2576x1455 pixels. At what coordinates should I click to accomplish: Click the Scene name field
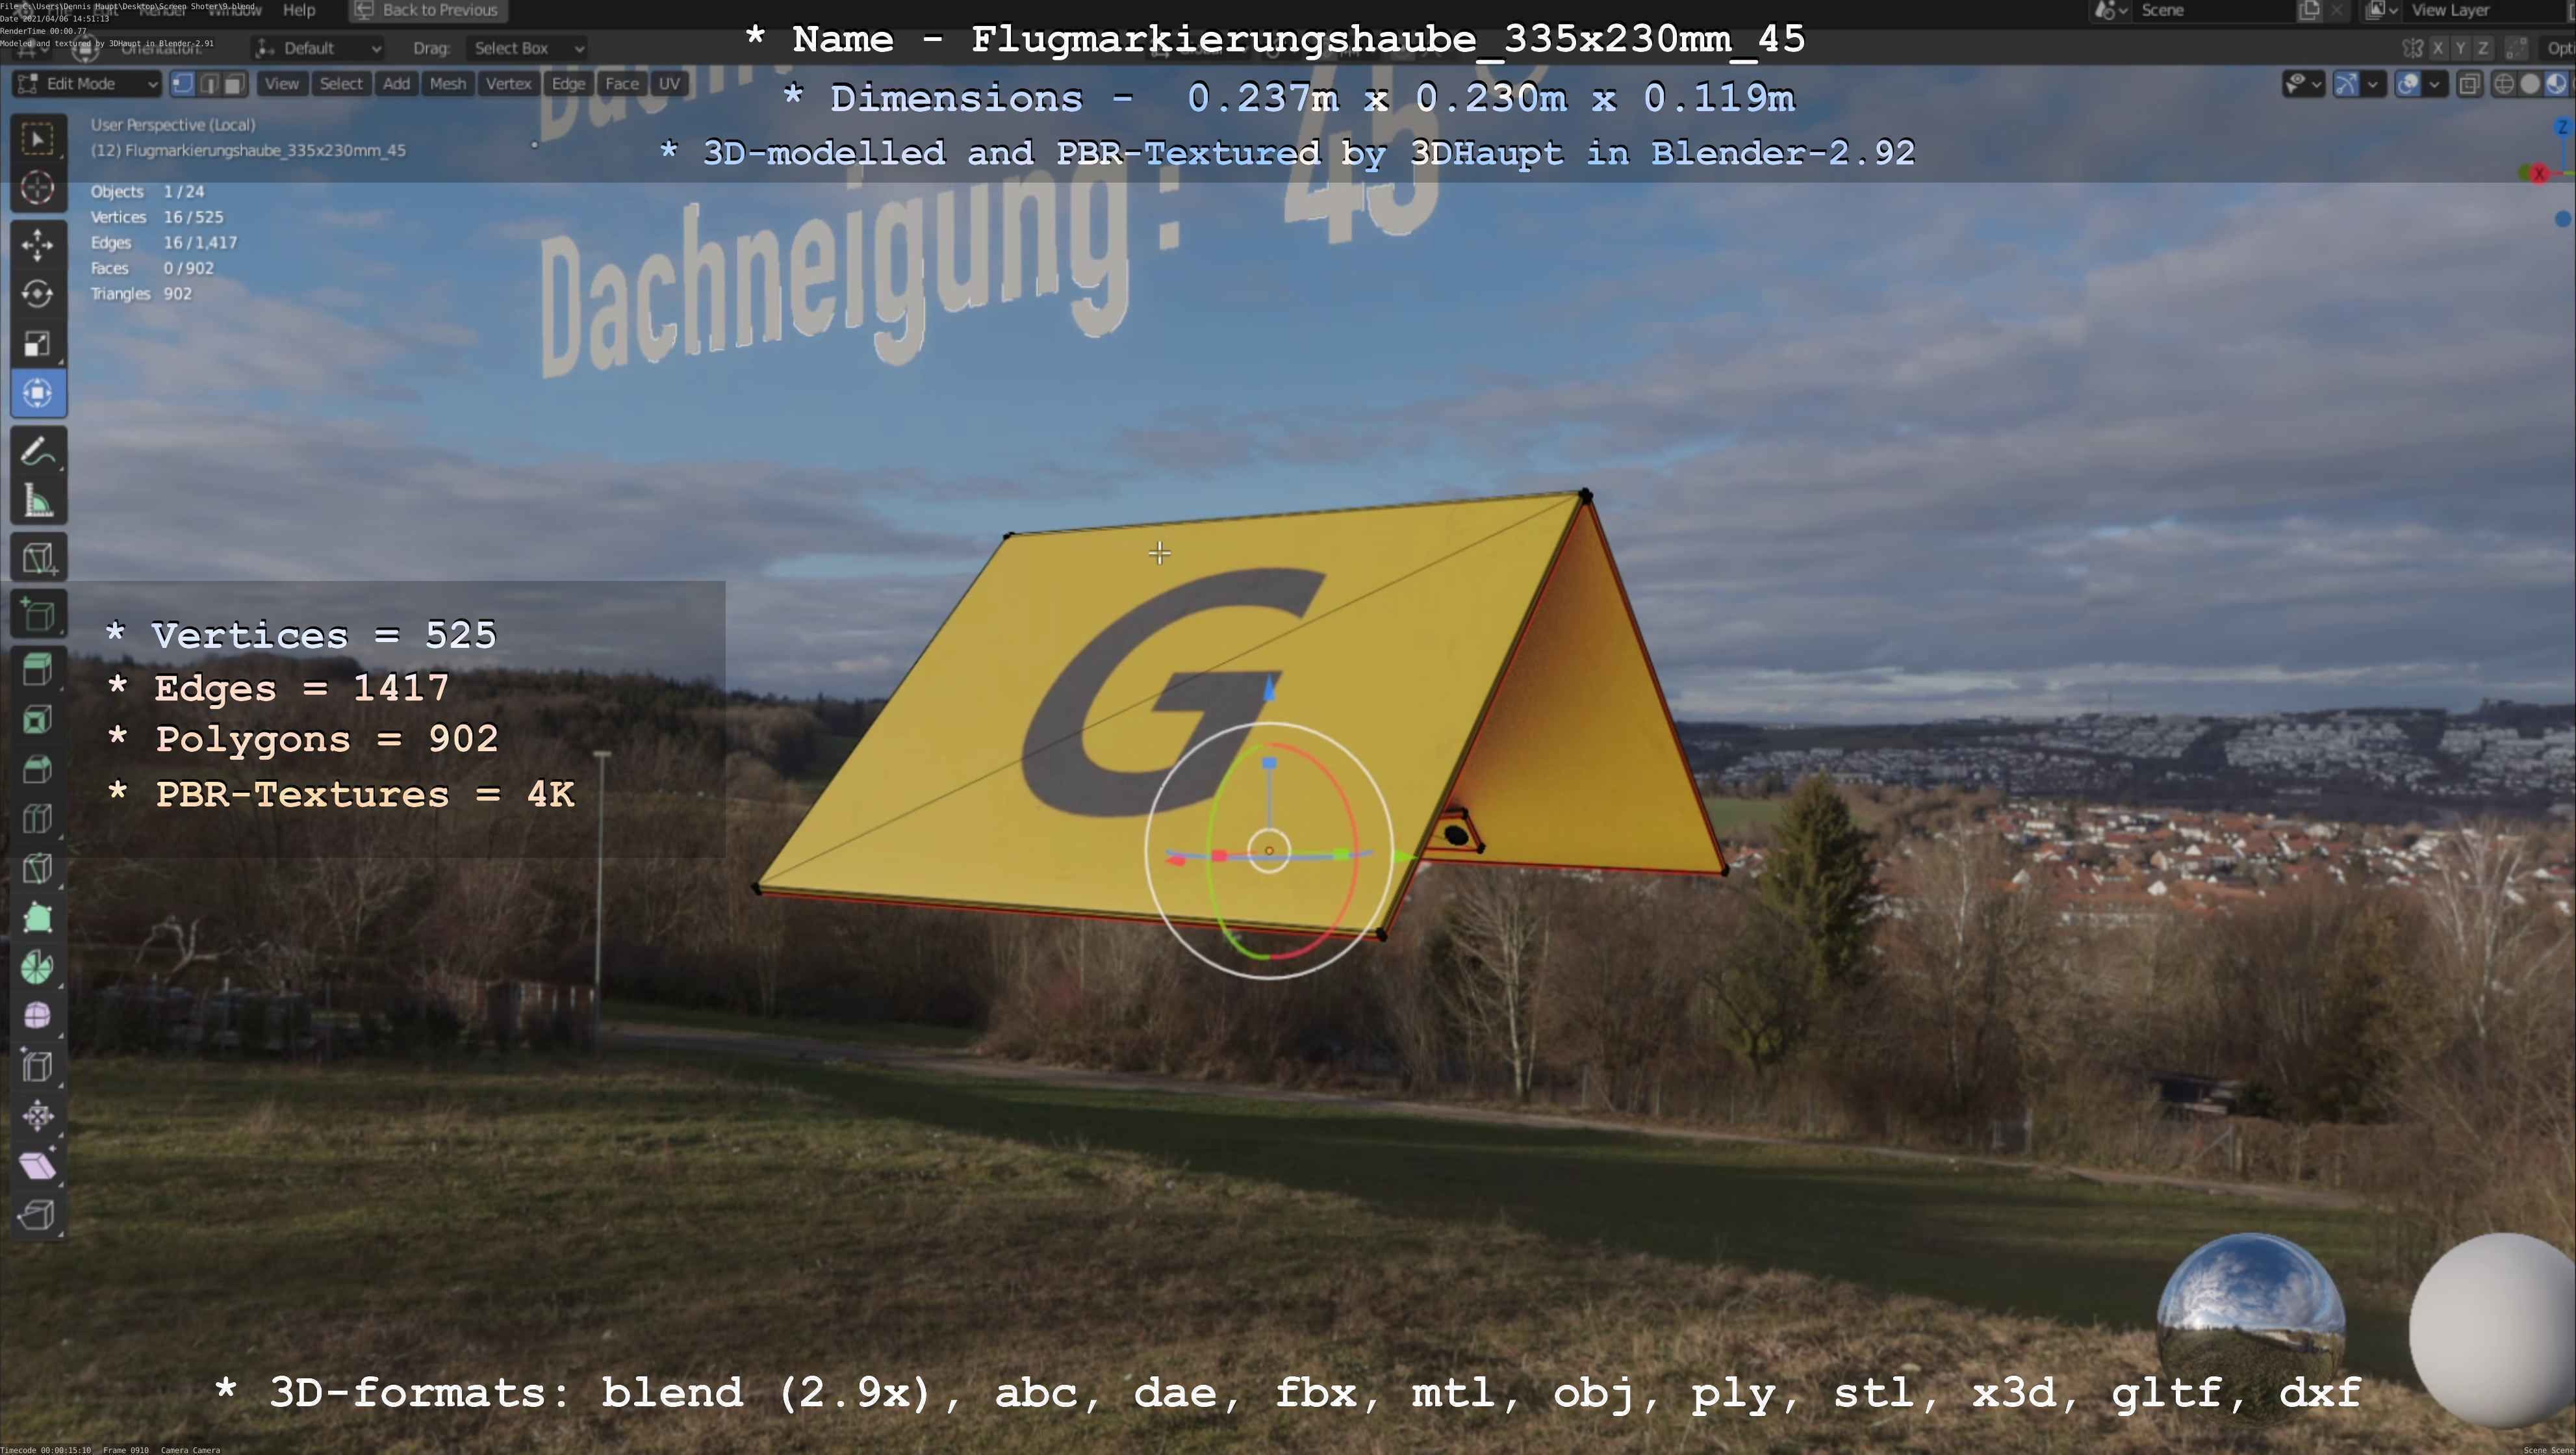tap(2200, 10)
